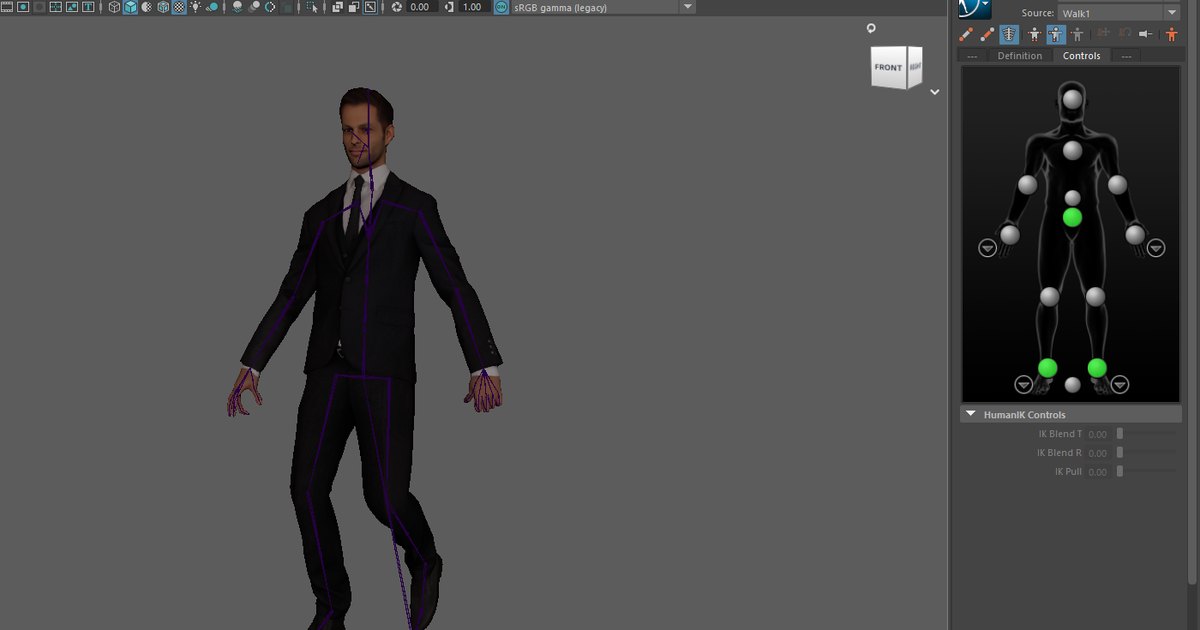Viewport: 1200px width, 630px height.
Task: Select the green screen-left ankle effector
Action: coord(1047,368)
